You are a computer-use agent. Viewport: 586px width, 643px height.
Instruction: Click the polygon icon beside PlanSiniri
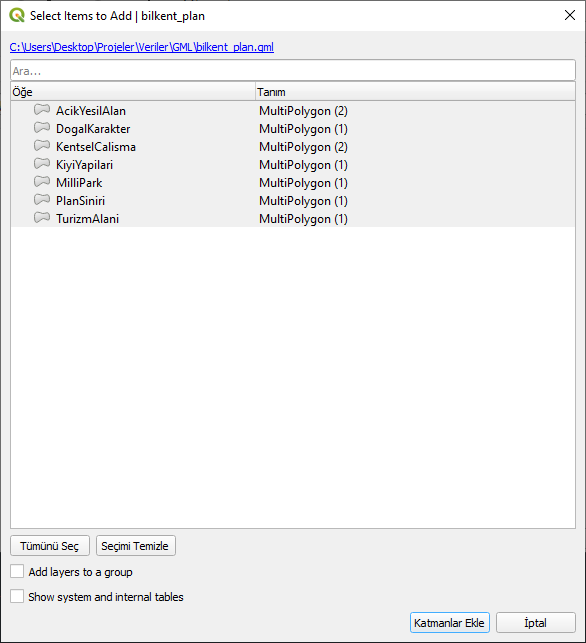pyautogui.click(x=42, y=200)
